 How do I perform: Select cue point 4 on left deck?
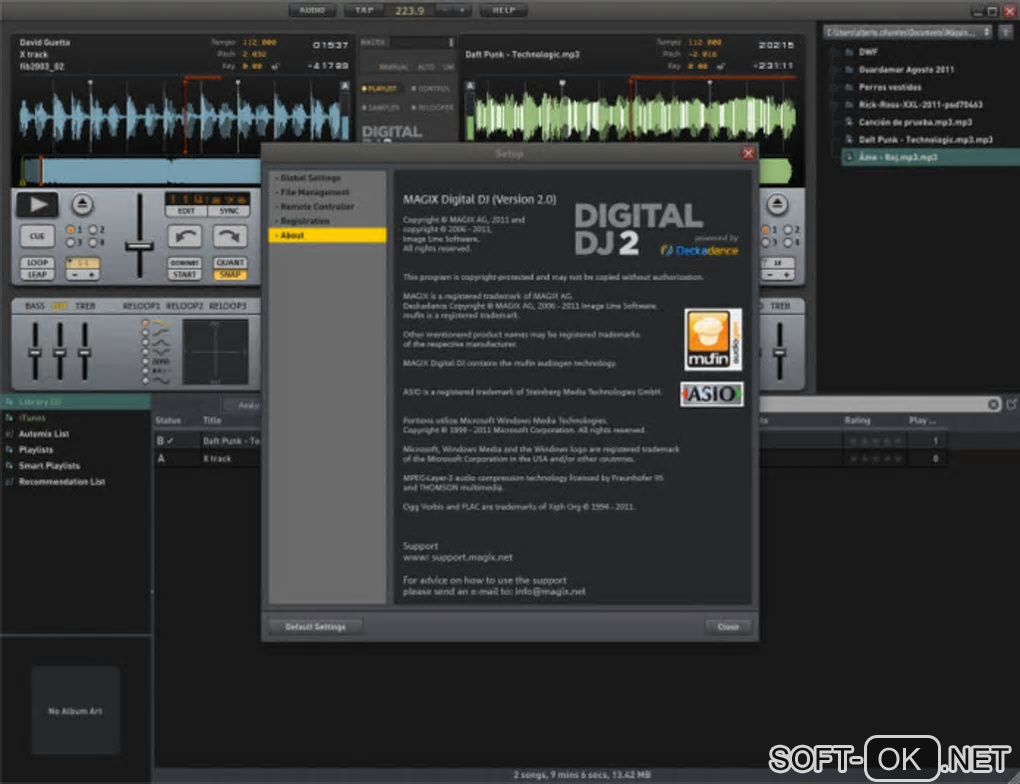pos(93,243)
